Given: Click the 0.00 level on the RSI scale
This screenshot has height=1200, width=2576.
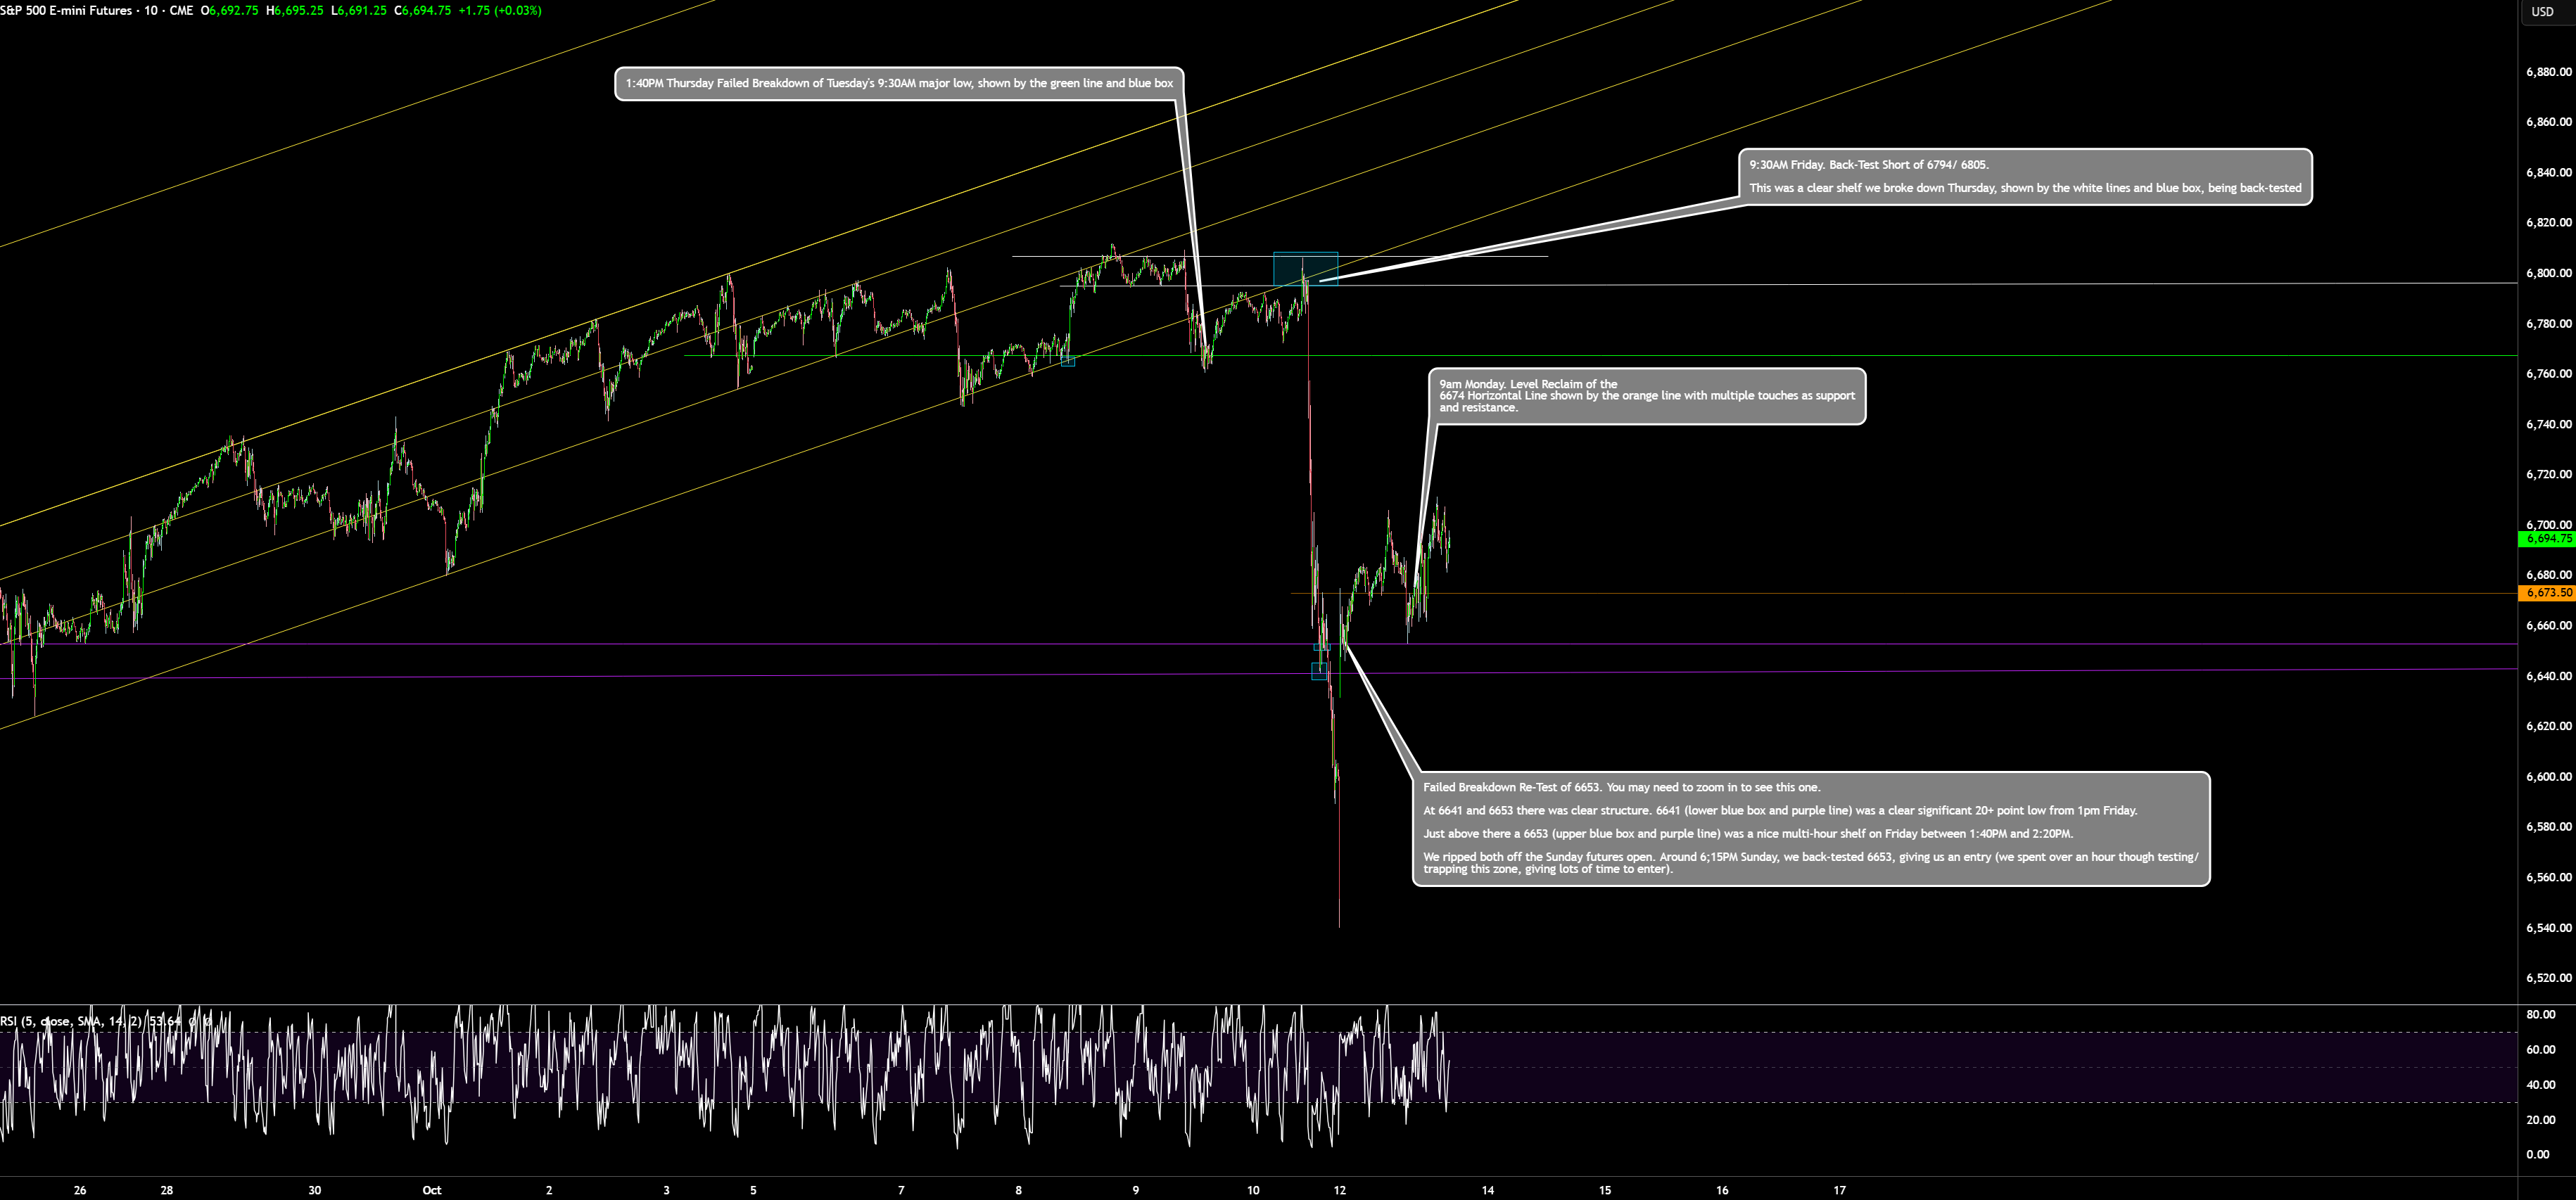Looking at the screenshot, I should (2538, 1154).
